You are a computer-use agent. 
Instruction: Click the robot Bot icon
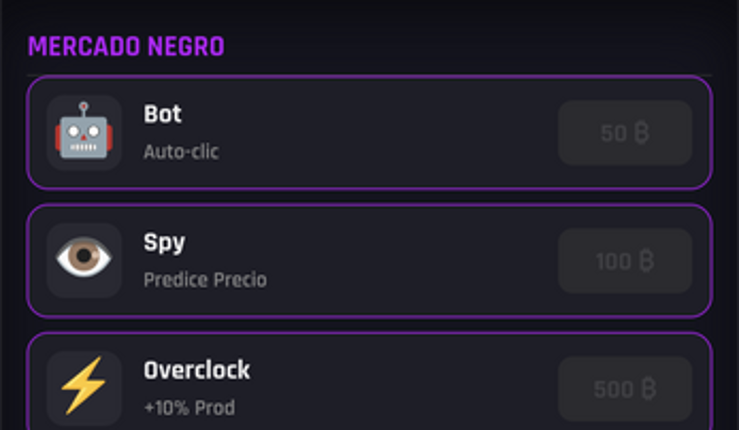click(84, 132)
